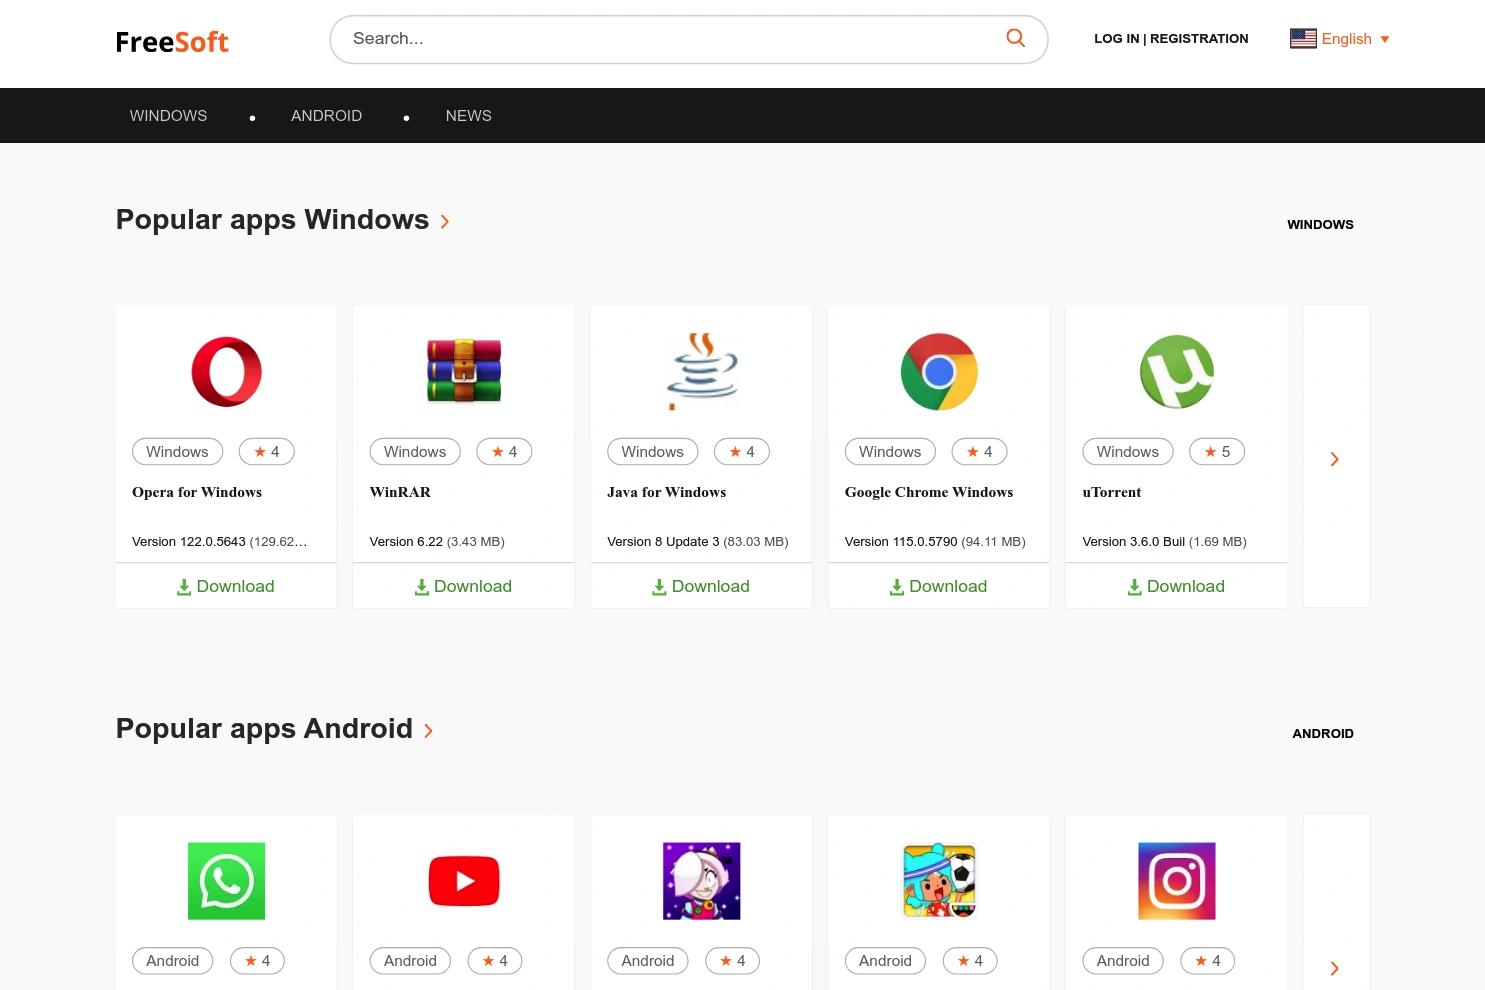Download WinRAR
Image resolution: width=1485 pixels, height=990 pixels.
pos(464,586)
